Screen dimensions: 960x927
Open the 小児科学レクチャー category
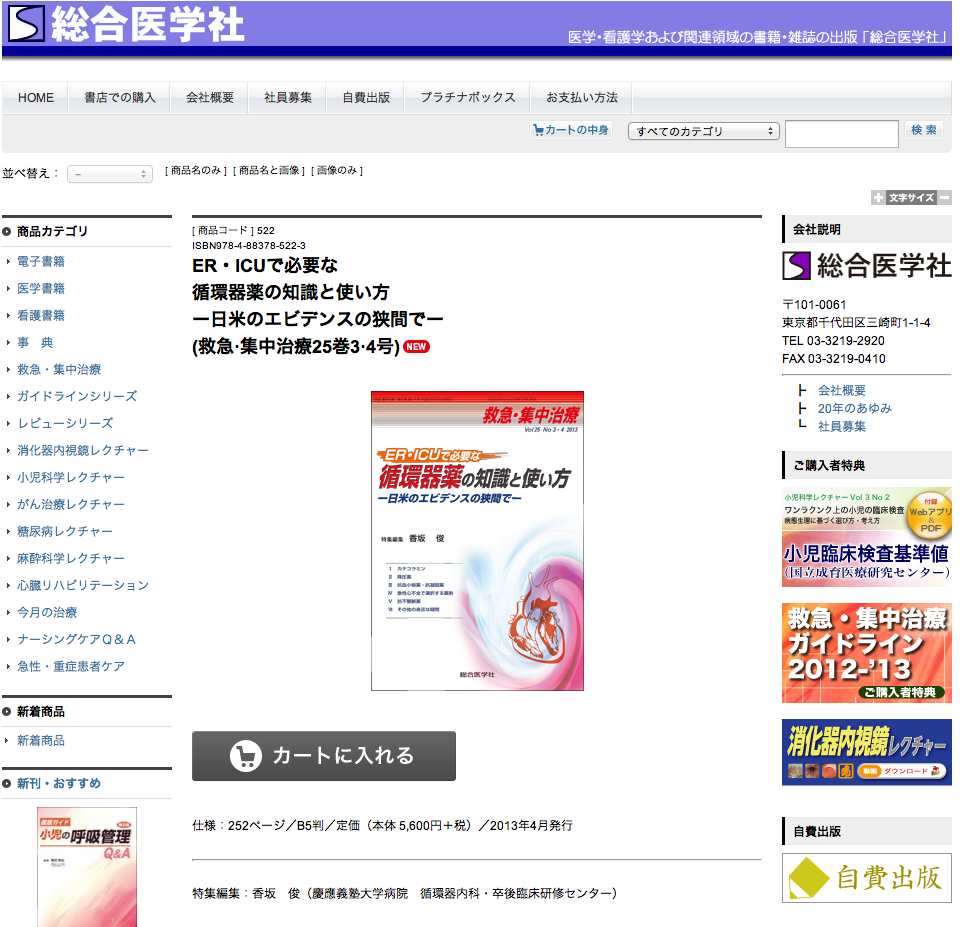(x=71, y=477)
